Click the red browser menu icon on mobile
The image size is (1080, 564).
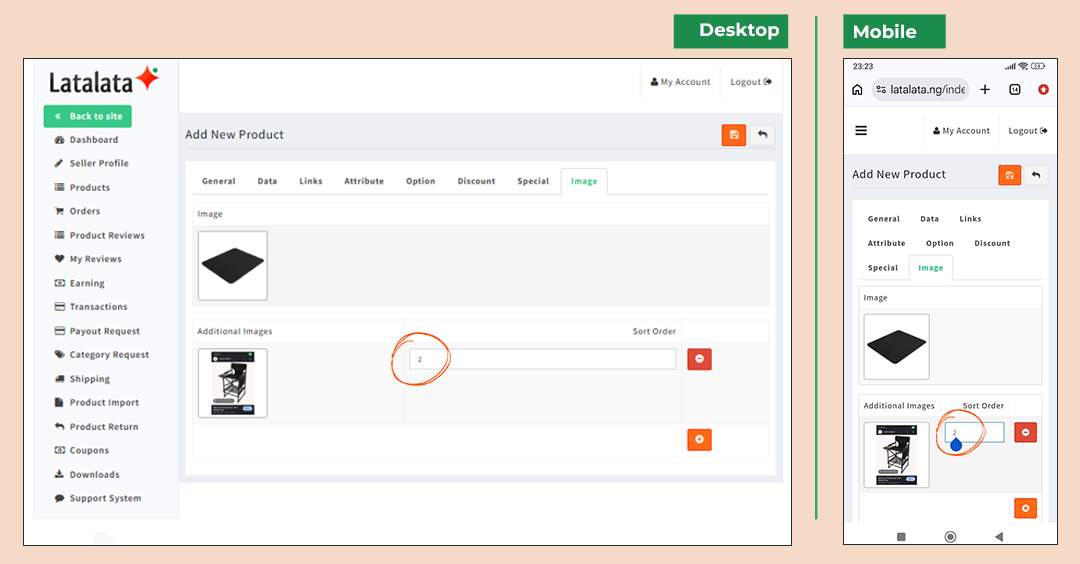pos(1043,90)
